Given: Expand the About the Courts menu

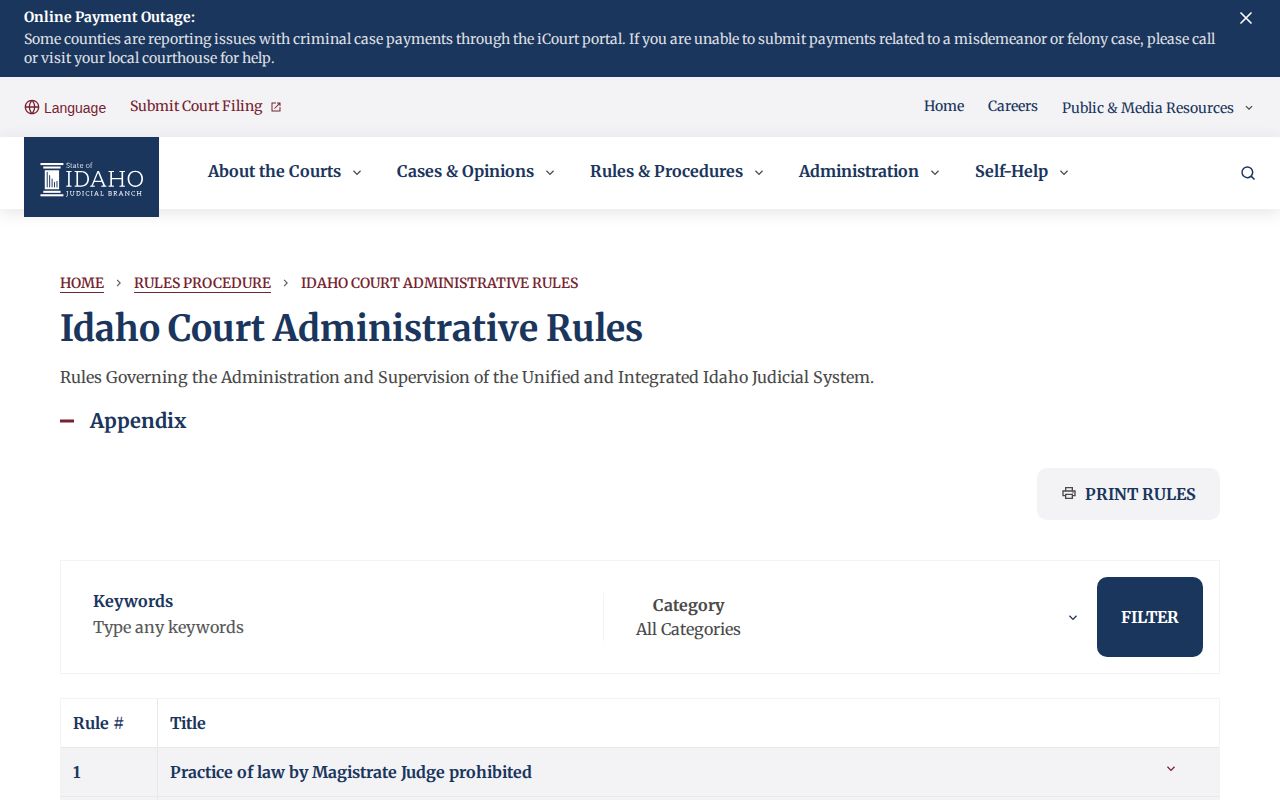Looking at the screenshot, I should pyautogui.click(x=285, y=172).
